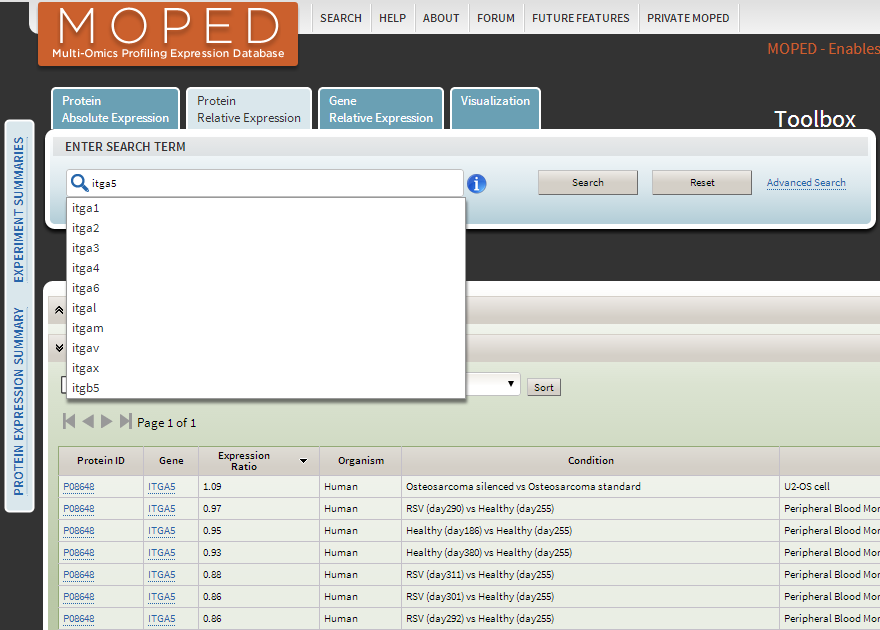Select itgav from the autocomplete suggestions
Image resolution: width=880 pixels, height=630 pixels.
pyautogui.click(x=85, y=347)
